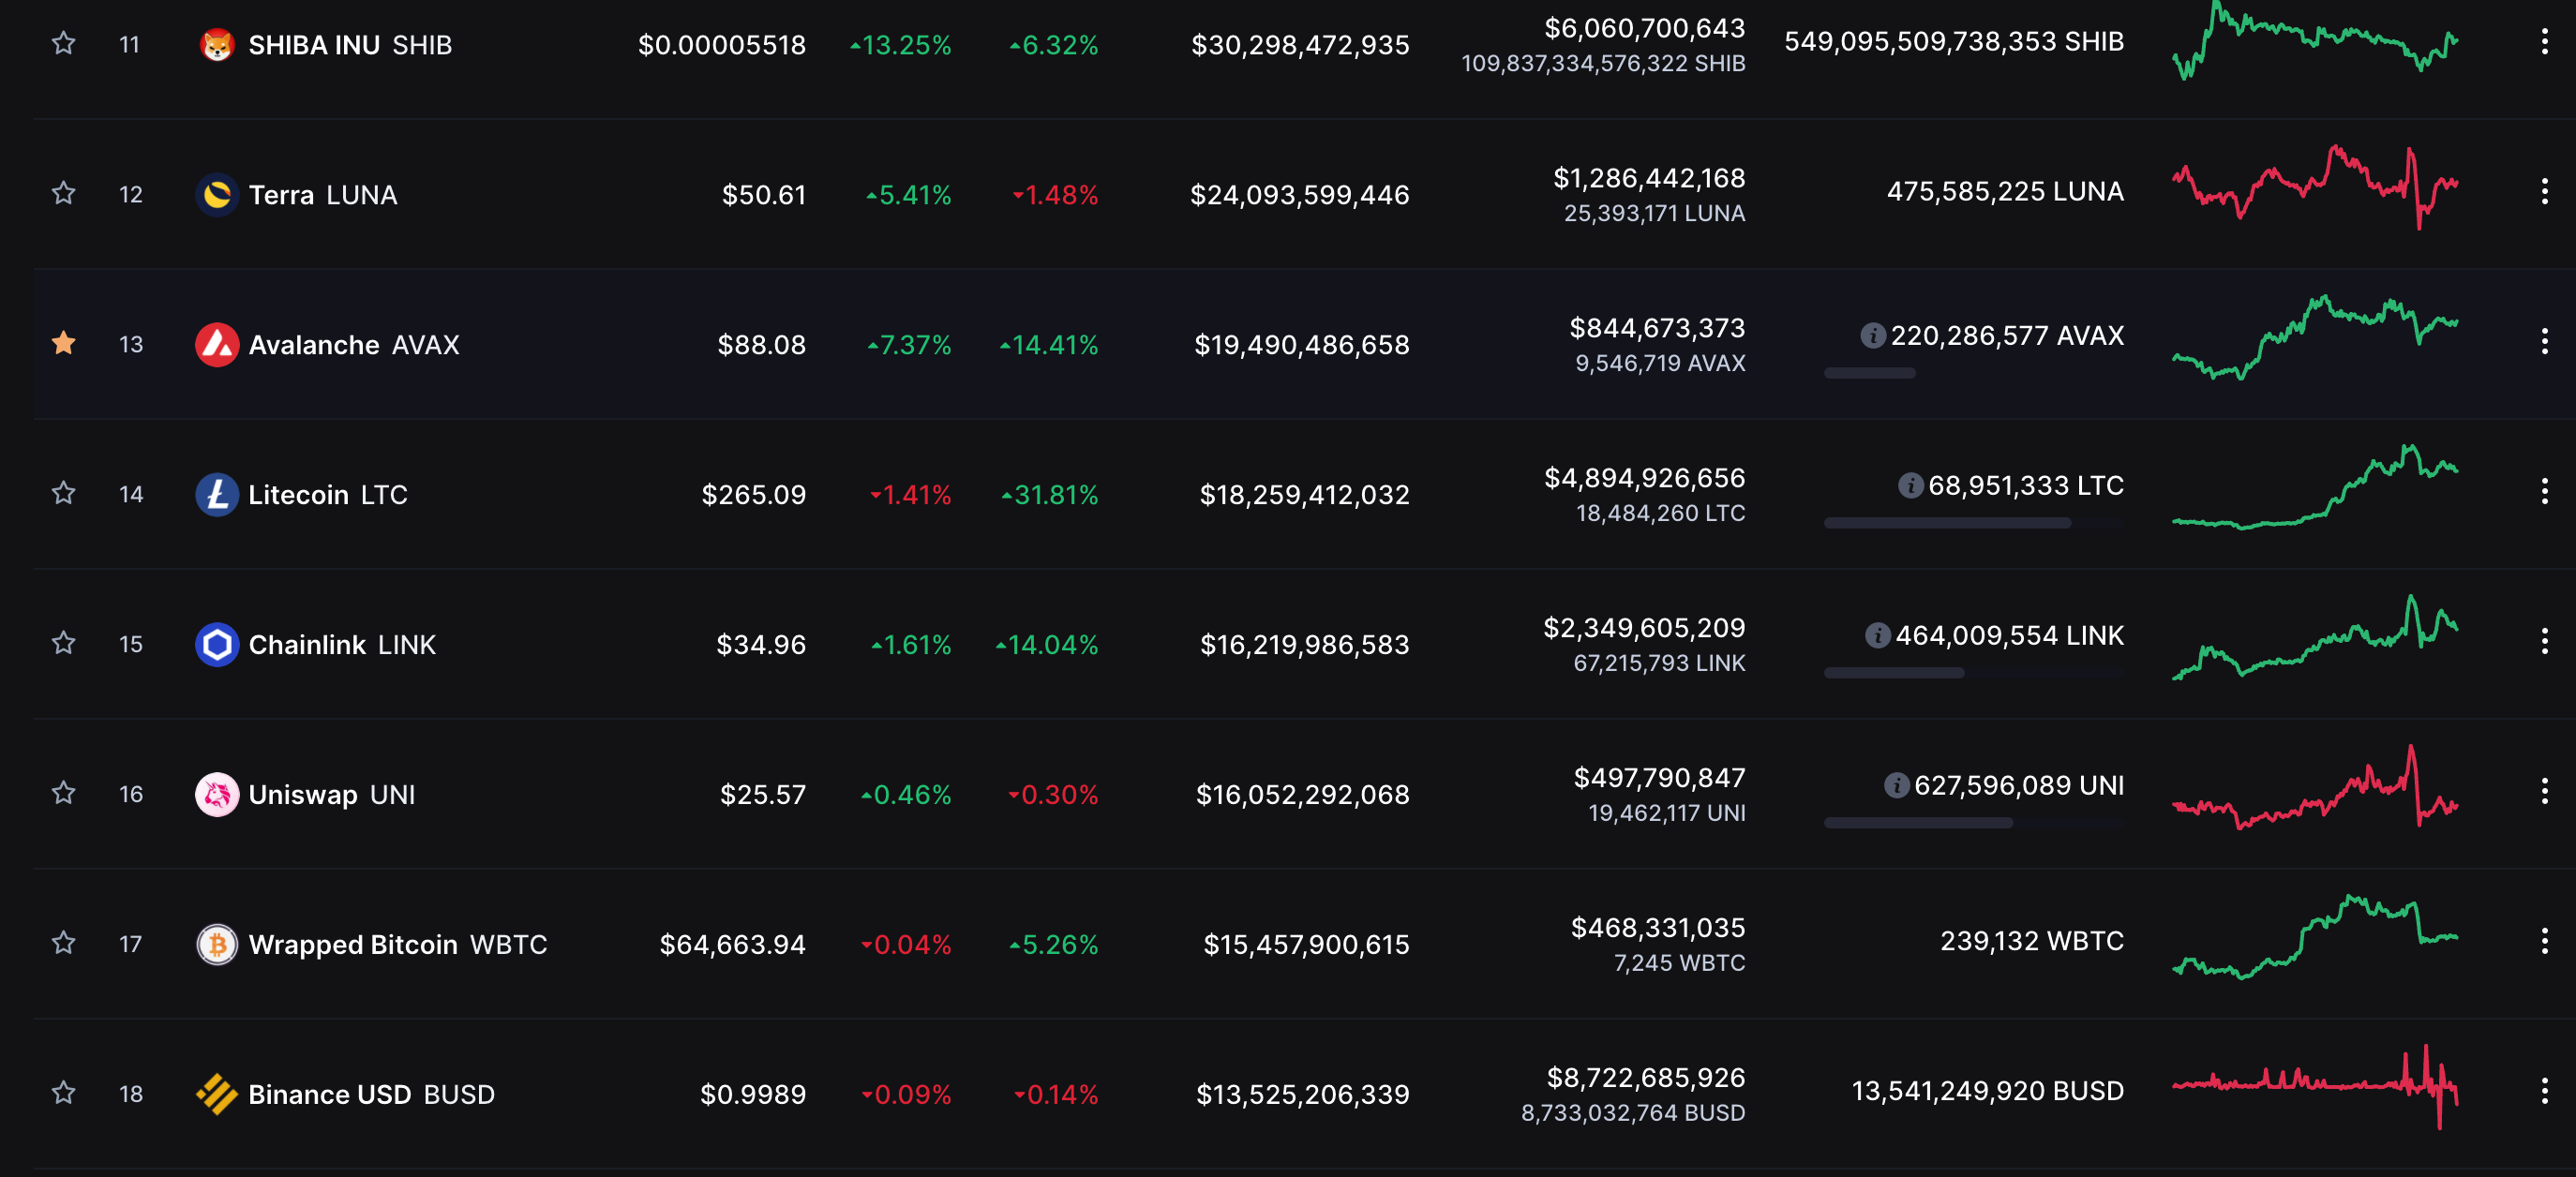The width and height of the screenshot is (2576, 1177).
Task: Open the Wrapped Bitcoin name link
Action: 352,944
